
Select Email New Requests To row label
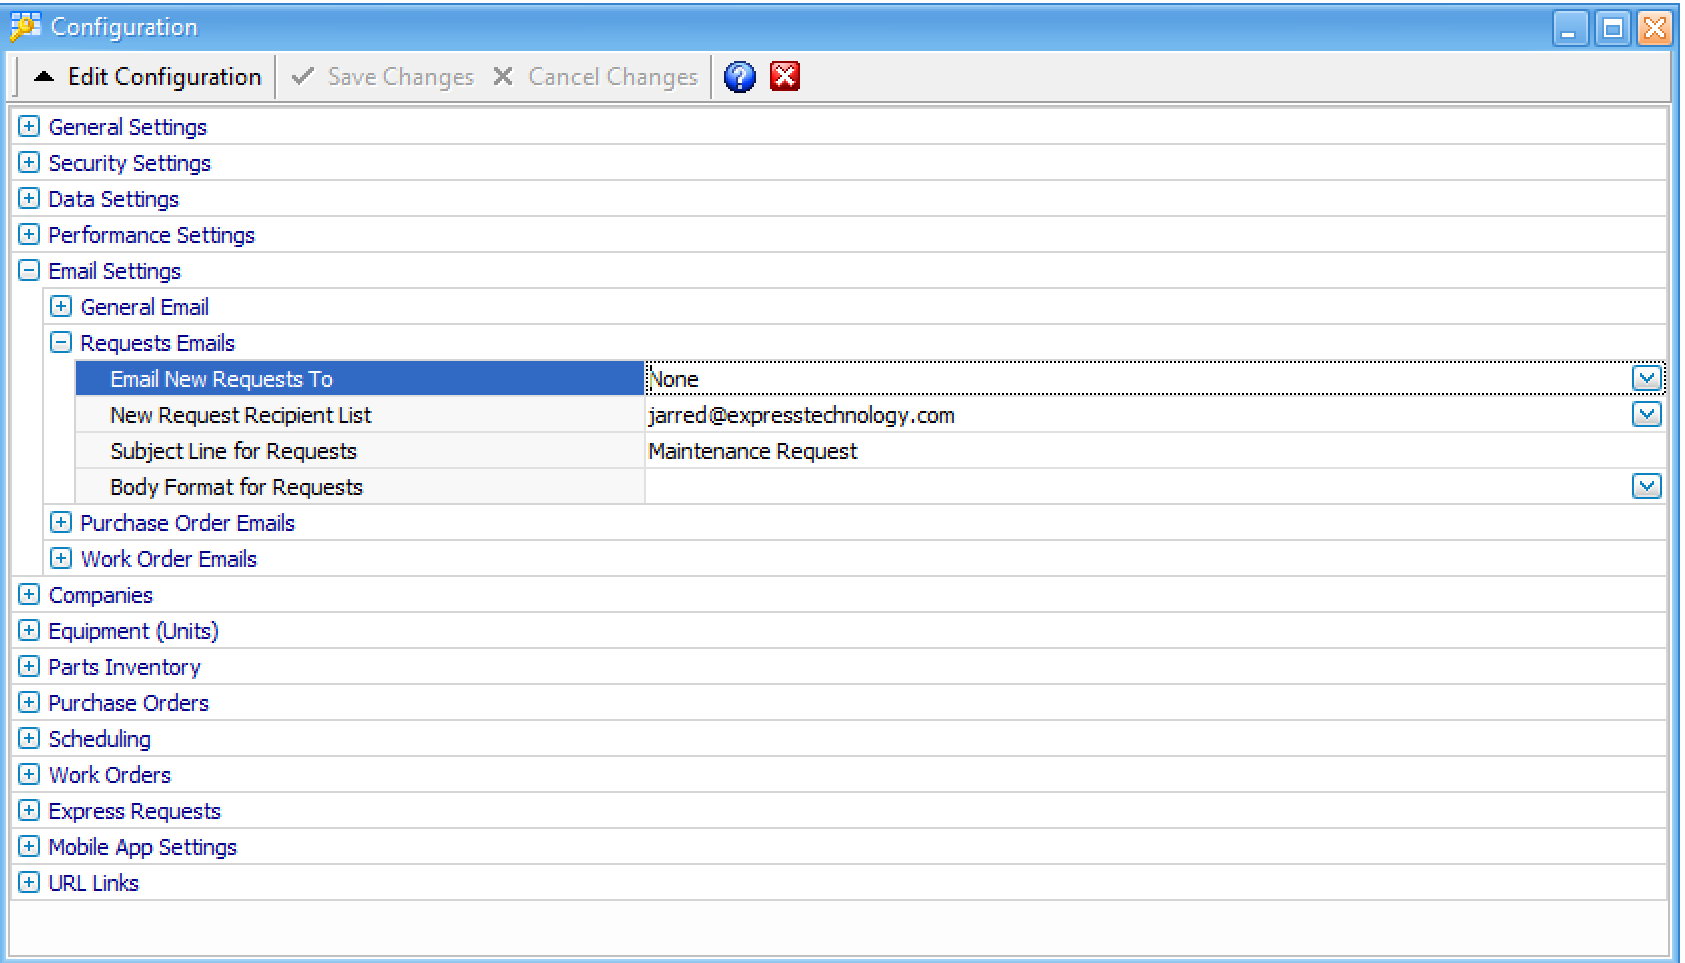coord(221,379)
